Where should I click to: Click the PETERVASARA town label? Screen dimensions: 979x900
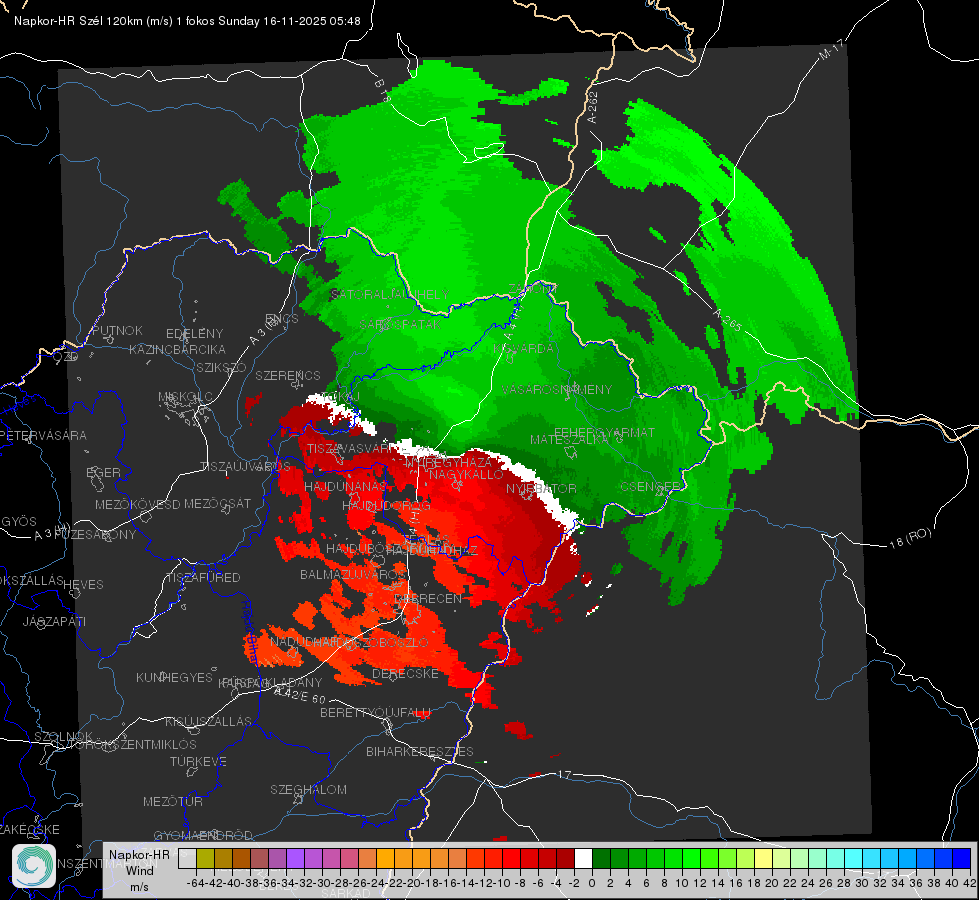coord(43,435)
